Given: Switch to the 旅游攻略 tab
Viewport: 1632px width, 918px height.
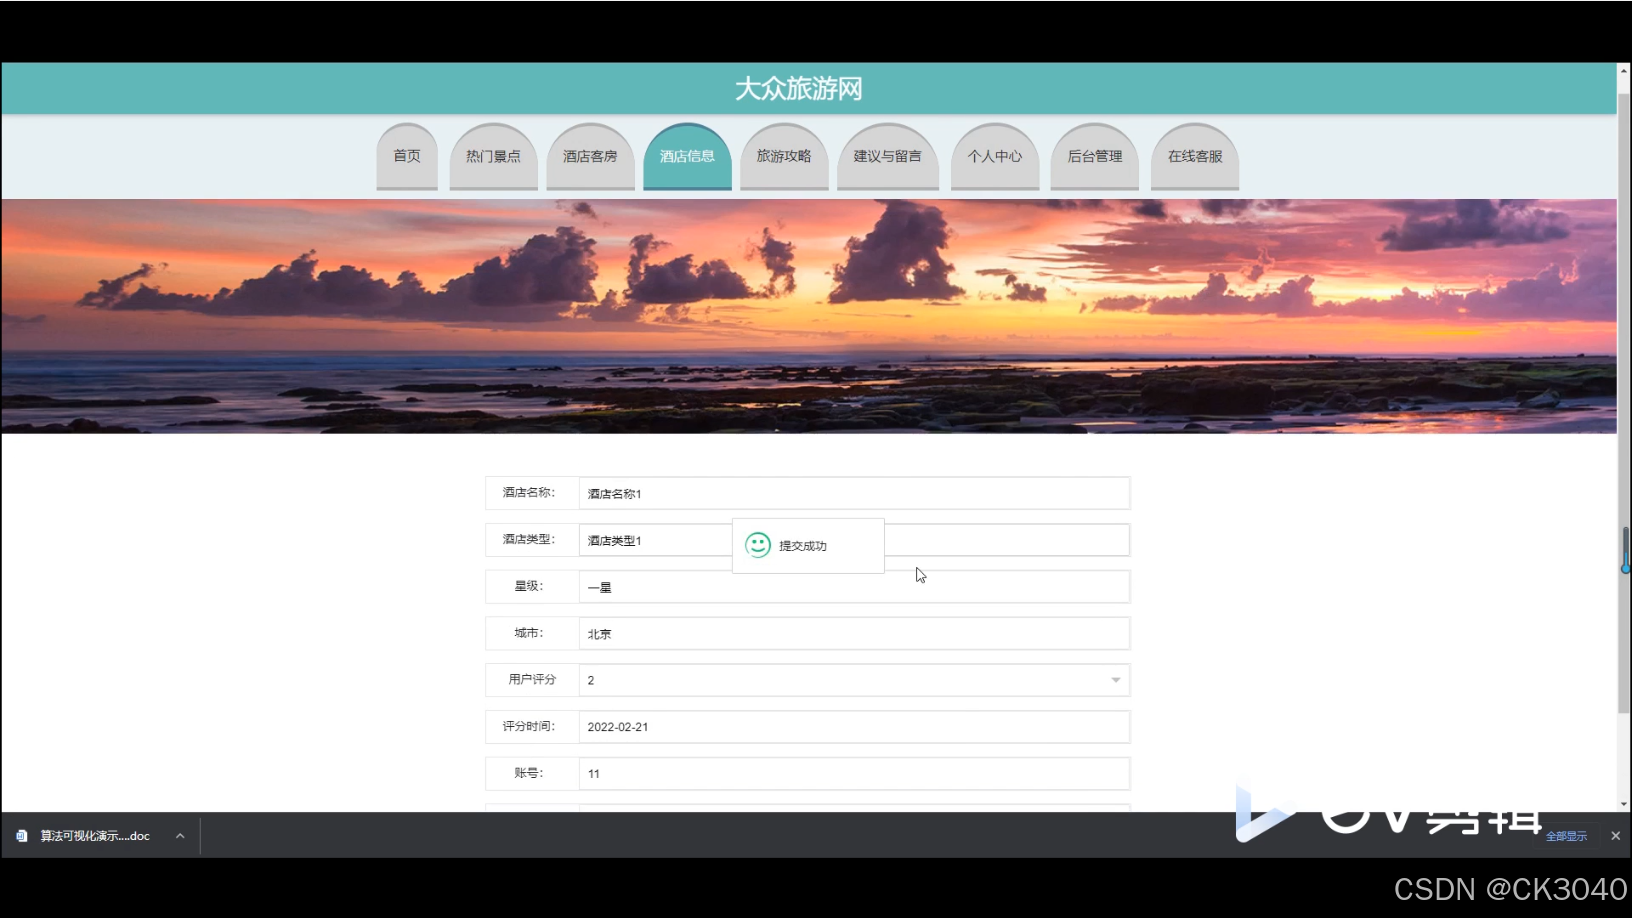Looking at the screenshot, I should coord(784,156).
